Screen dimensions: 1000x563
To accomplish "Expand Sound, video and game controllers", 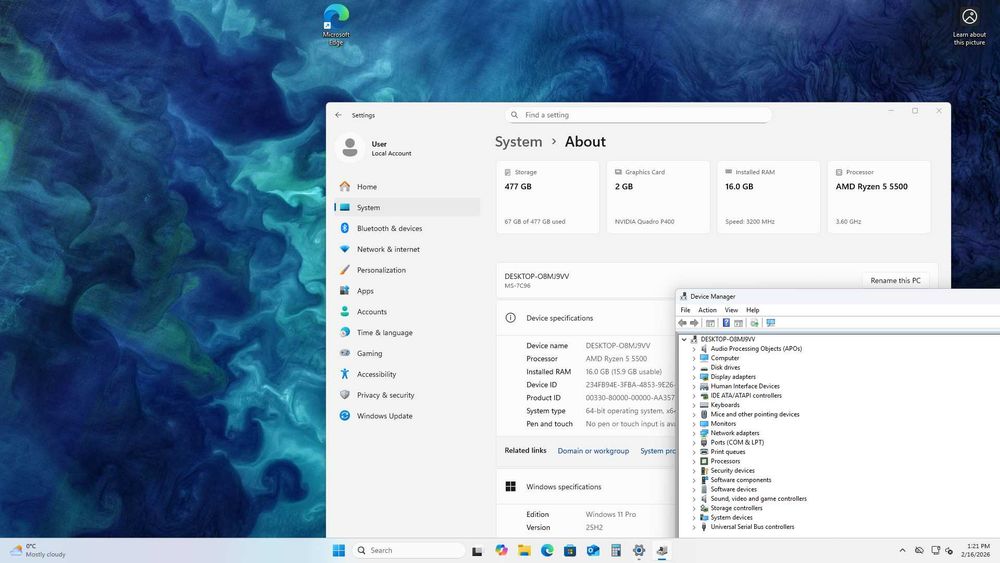I will coord(694,499).
